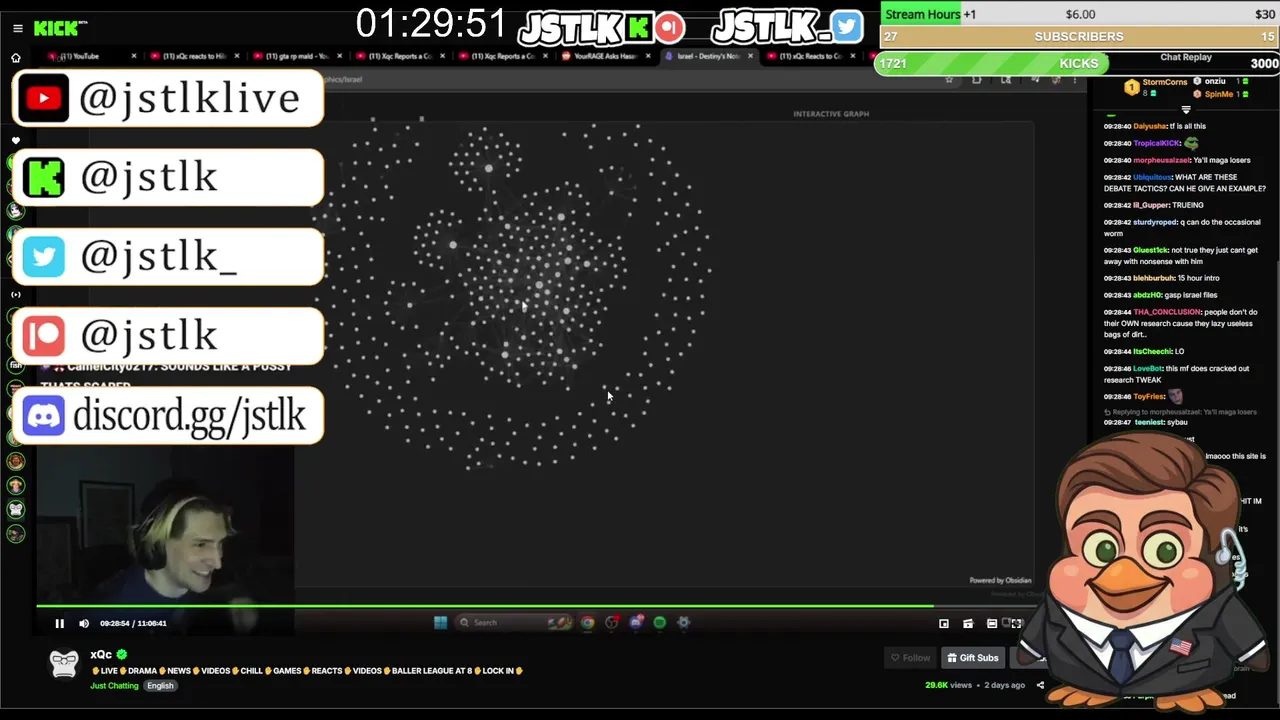Click the Stream Hours goal bar
This screenshot has height=720, width=1280.
1079,14
